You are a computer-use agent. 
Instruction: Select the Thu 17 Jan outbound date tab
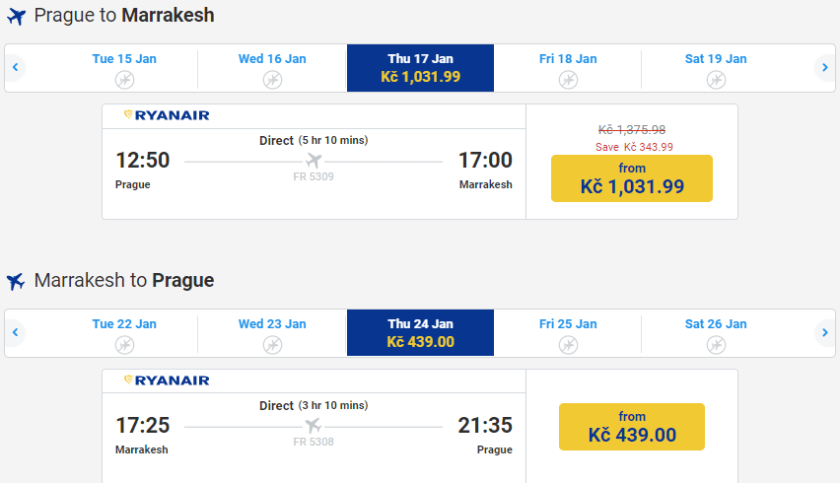420,68
